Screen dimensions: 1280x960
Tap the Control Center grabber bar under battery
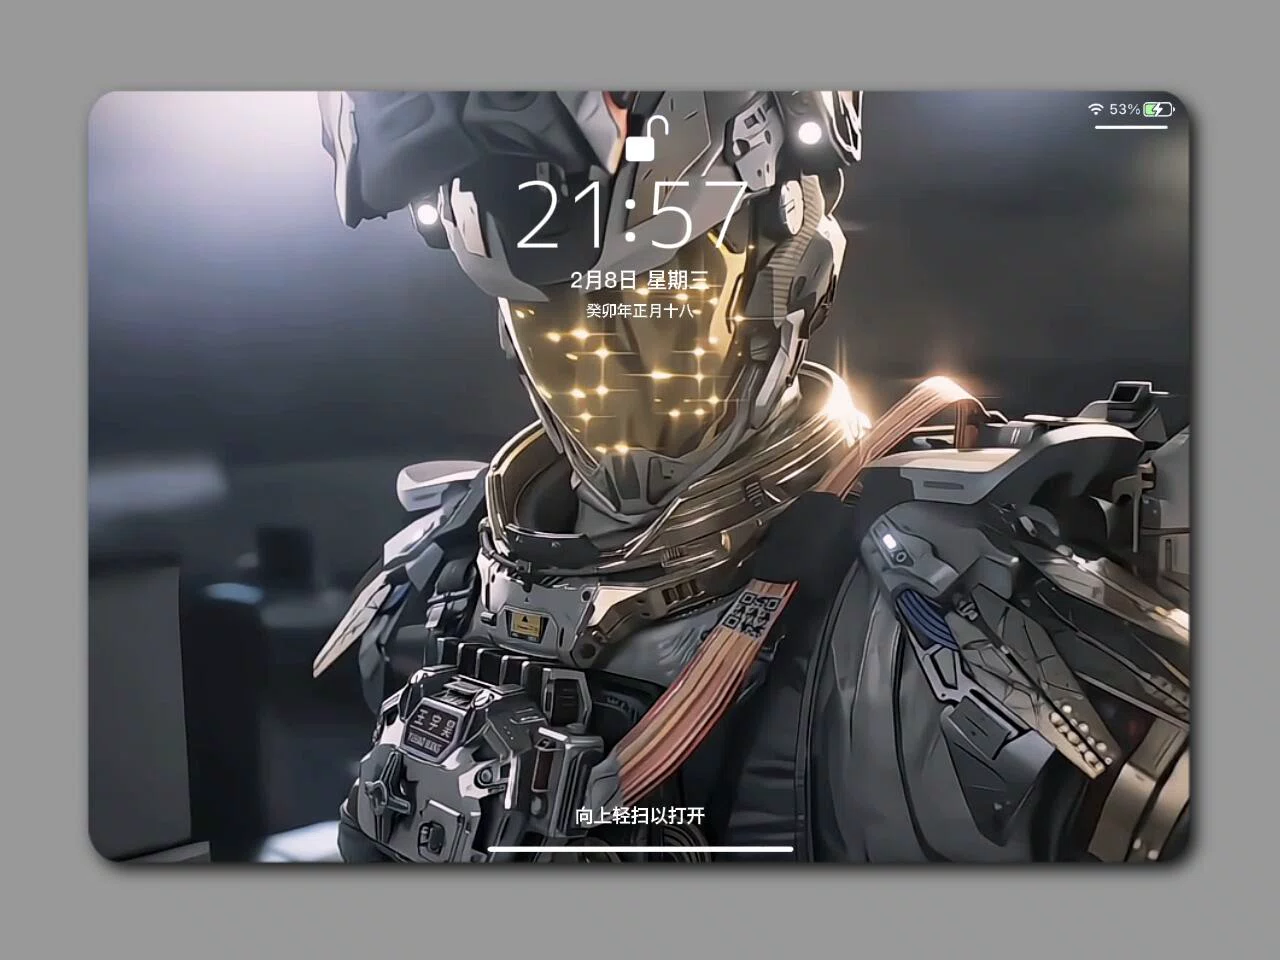[1131, 126]
